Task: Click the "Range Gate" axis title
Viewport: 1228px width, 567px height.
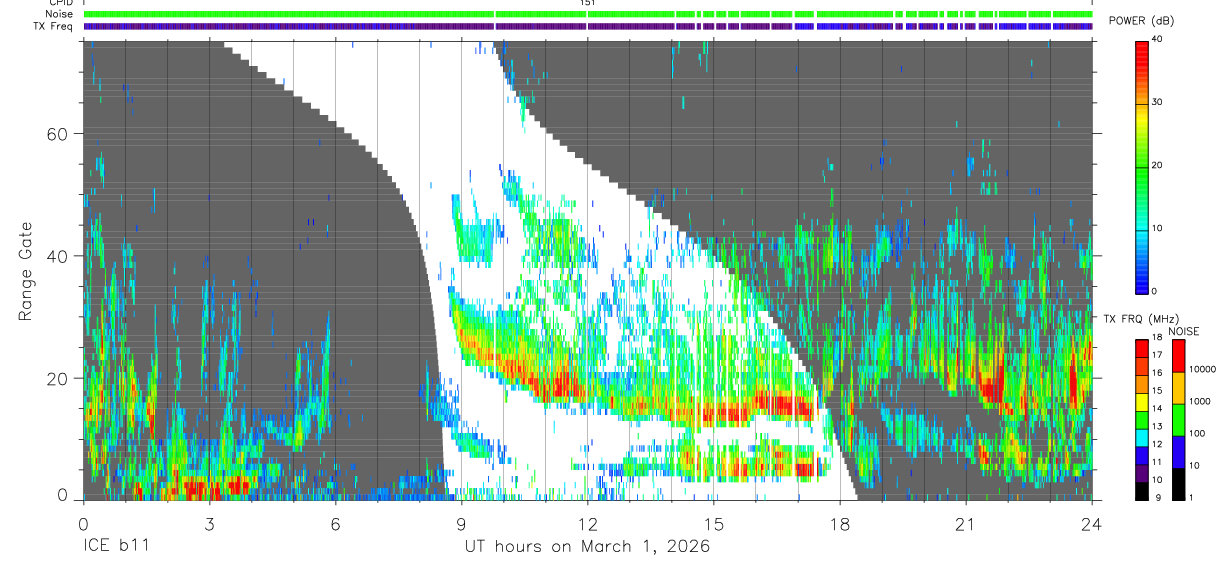Action: point(26,271)
